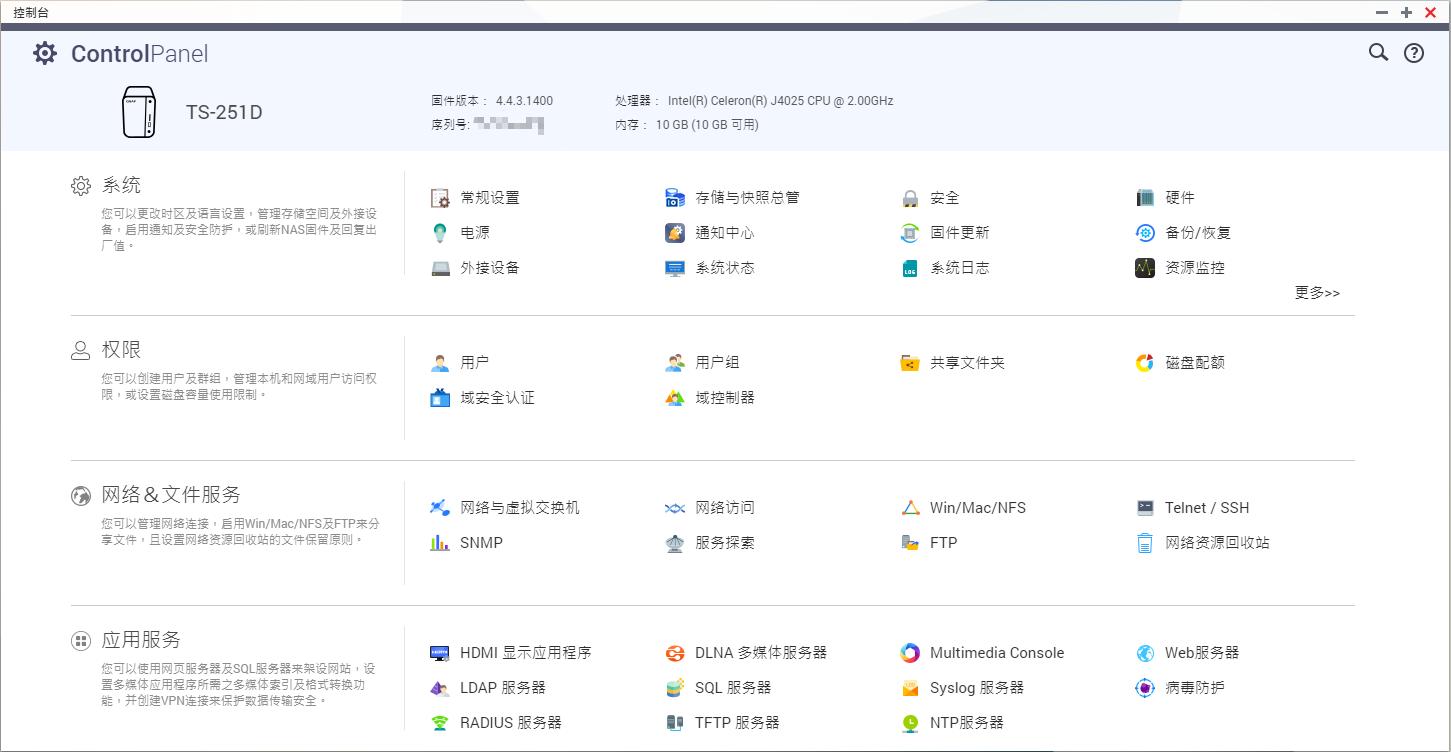
Task: Open the Win/Mac/NFS link
Action: click(977, 508)
